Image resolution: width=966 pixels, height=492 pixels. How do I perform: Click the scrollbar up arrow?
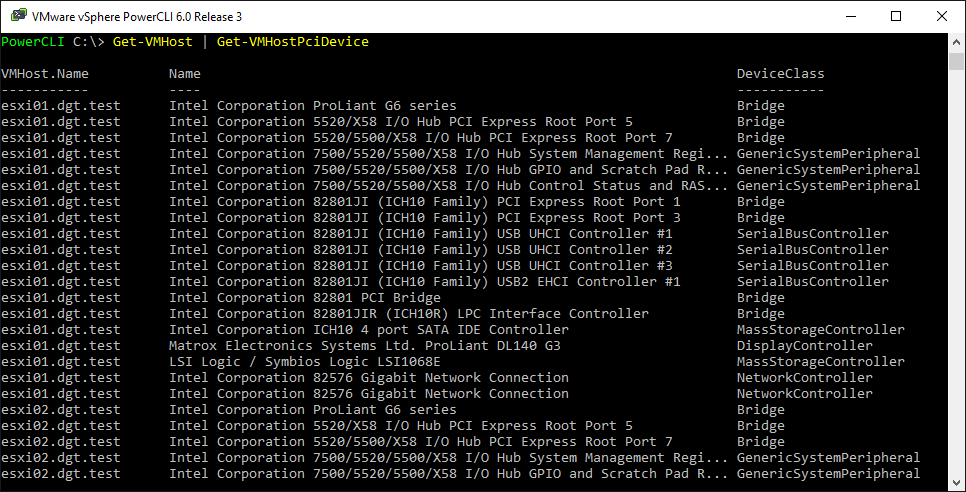pos(957,42)
